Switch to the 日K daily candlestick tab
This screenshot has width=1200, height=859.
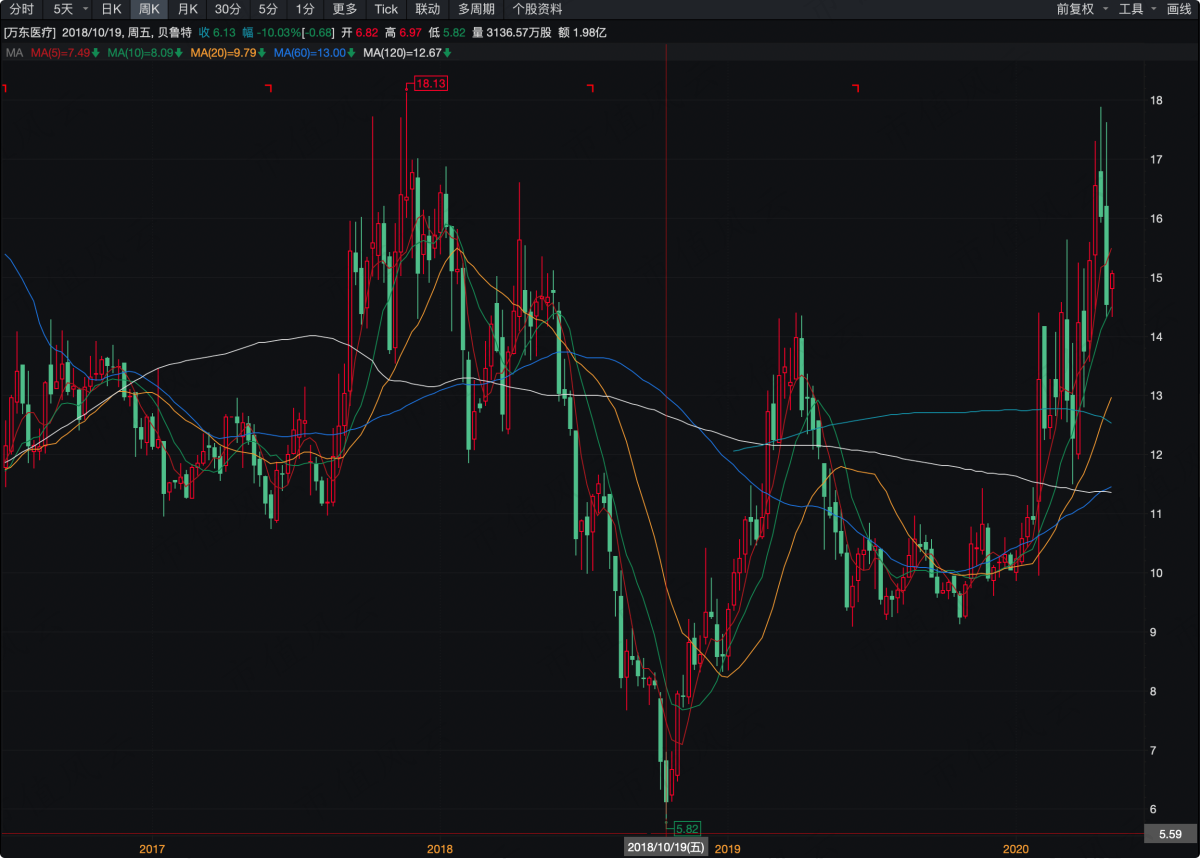pyautogui.click(x=112, y=9)
